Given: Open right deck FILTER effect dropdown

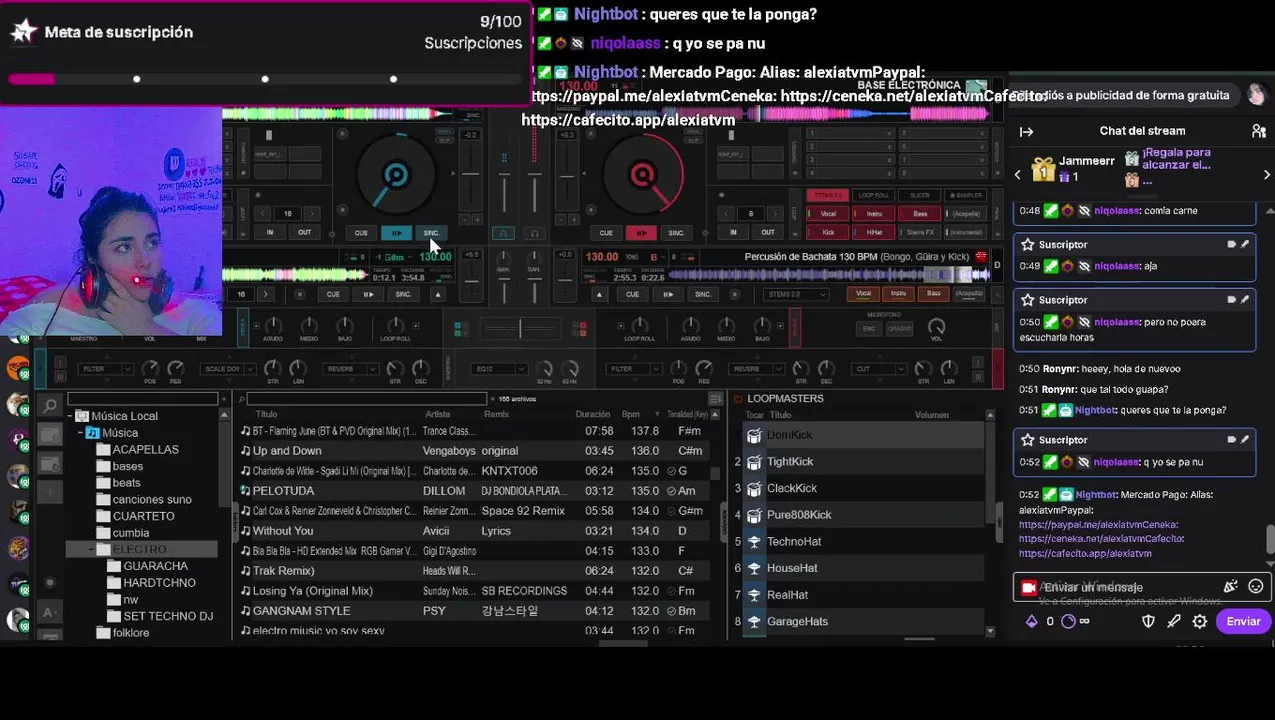Looking at the screenshot, I should 634,369.
